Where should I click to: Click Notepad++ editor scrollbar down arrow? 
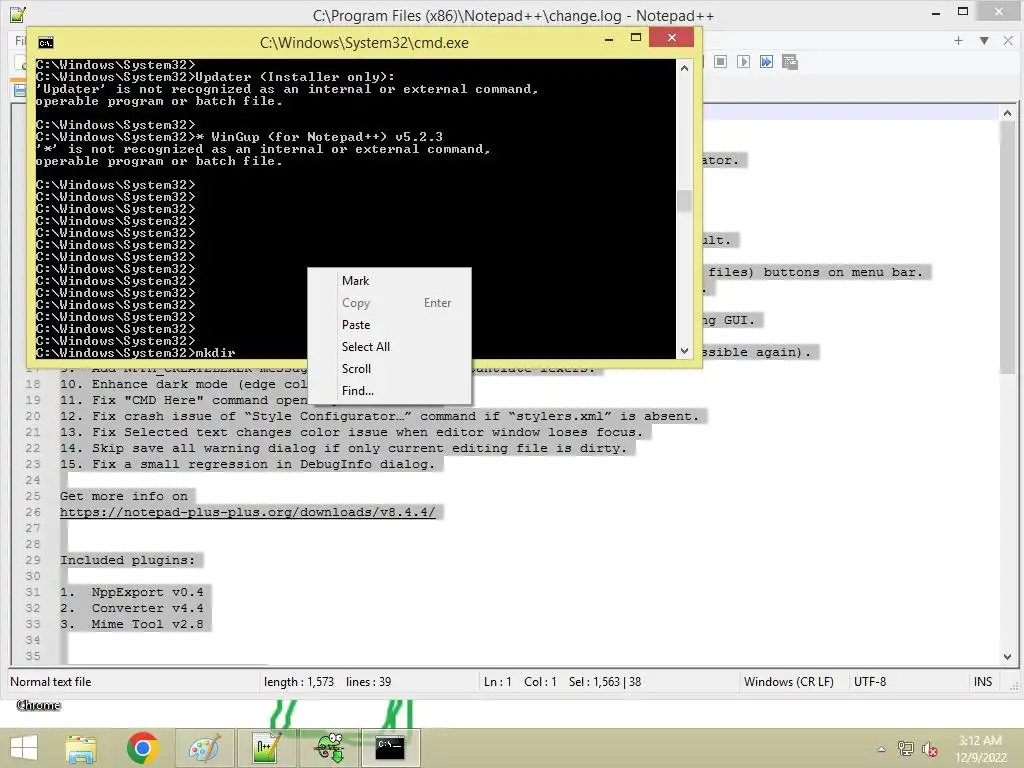1007,656
